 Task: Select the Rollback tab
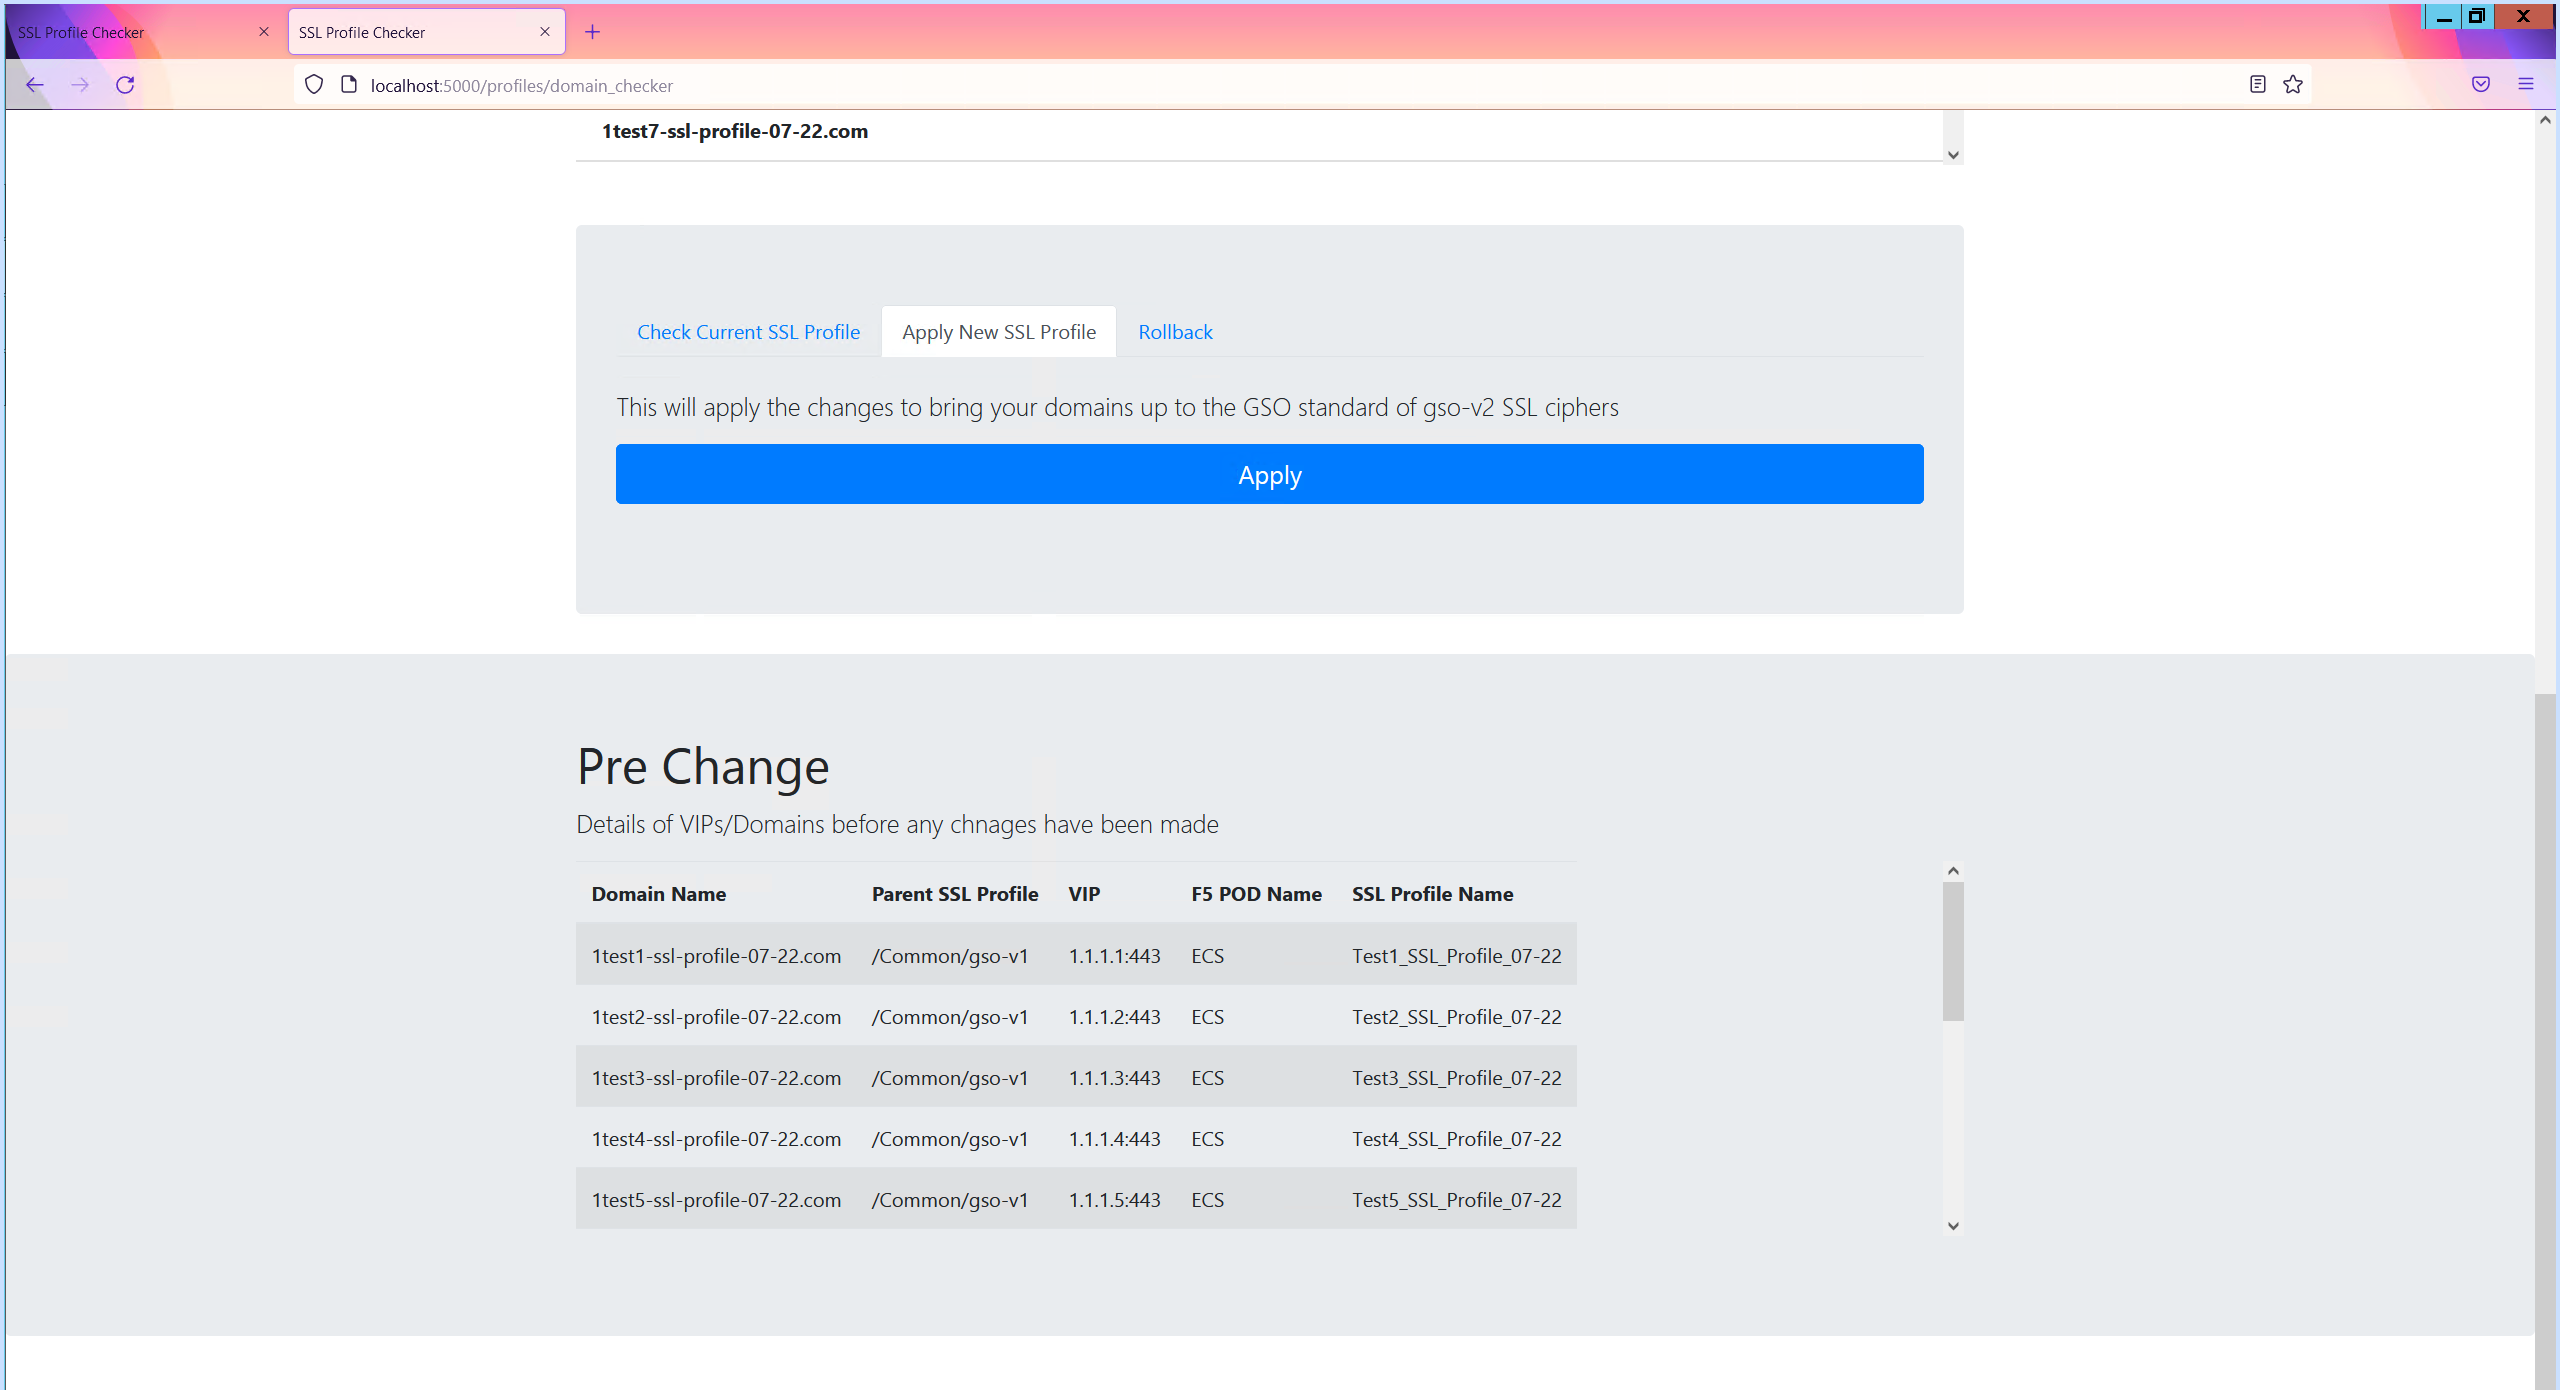pyautogui.click(x=1175, y=332)
